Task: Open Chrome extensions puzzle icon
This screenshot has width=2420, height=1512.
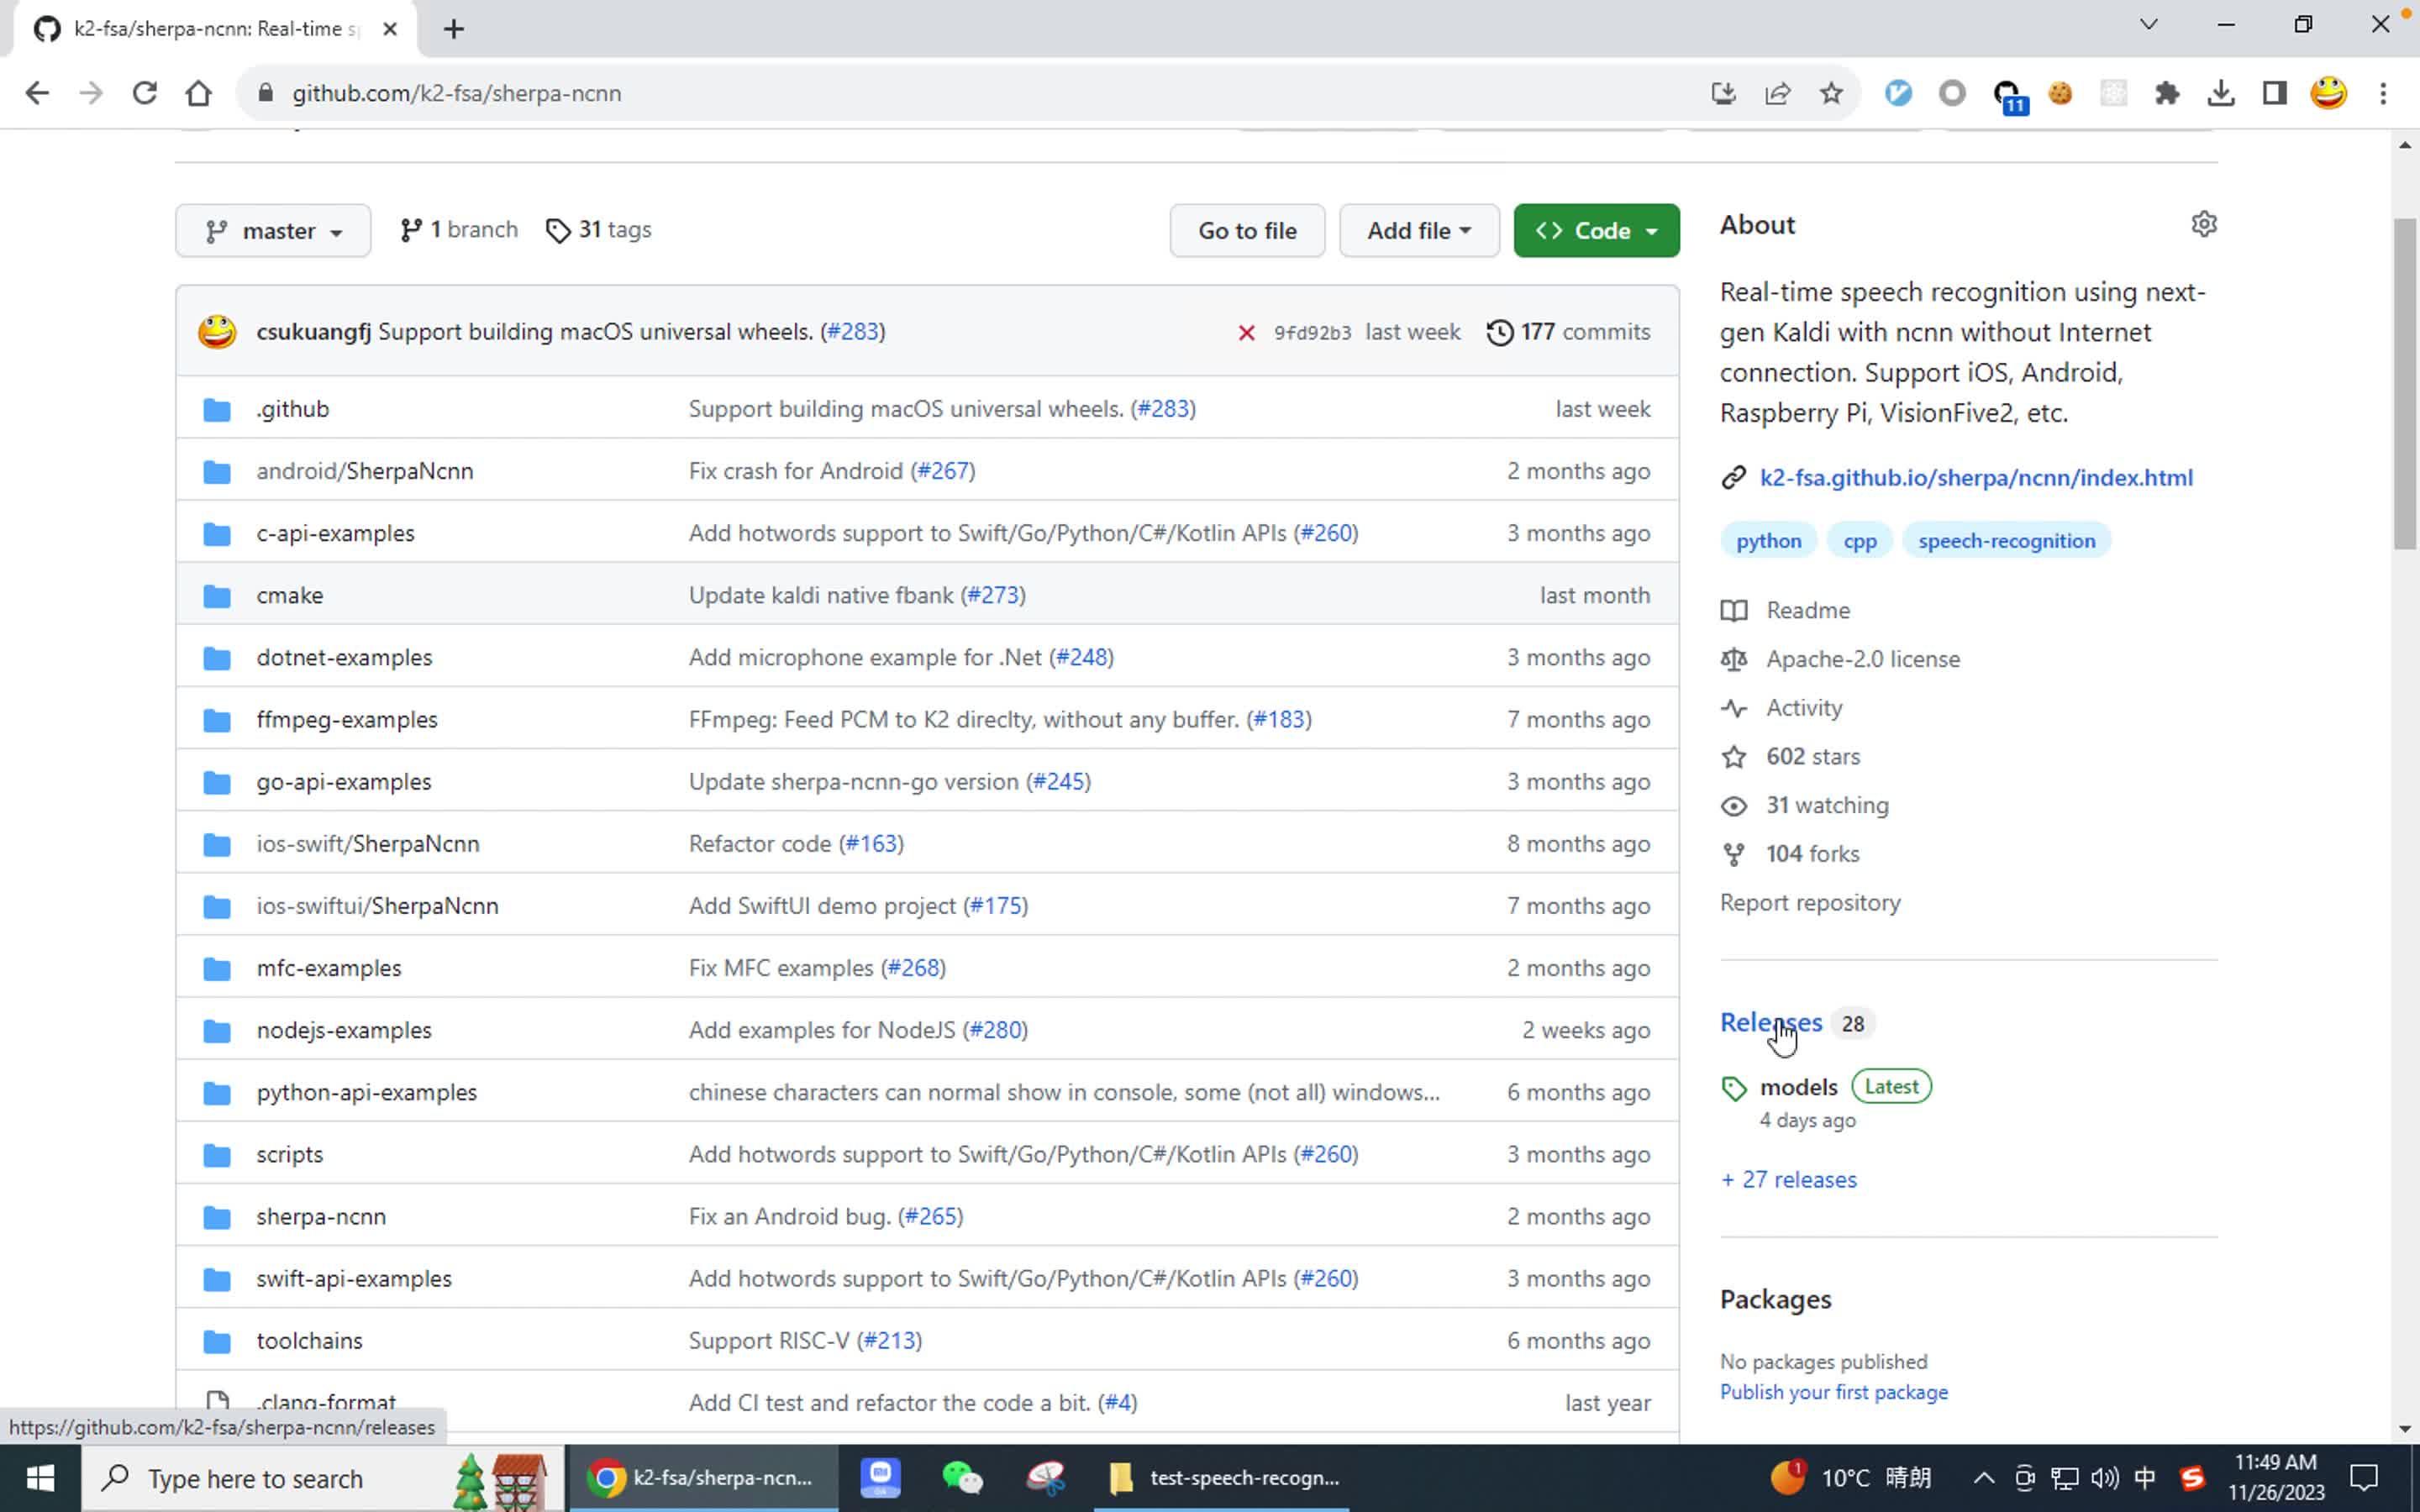Action: pos(2166,93)
